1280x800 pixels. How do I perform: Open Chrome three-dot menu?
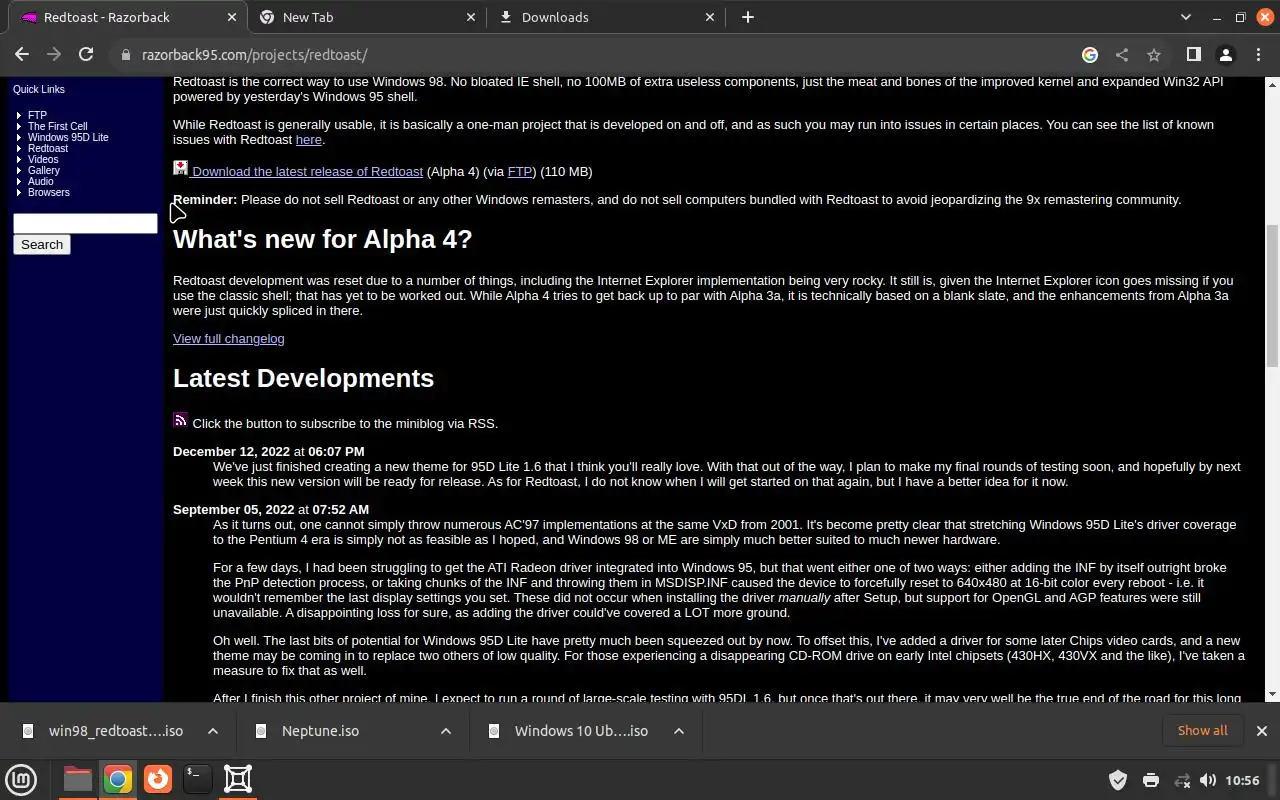[1257, 55]
